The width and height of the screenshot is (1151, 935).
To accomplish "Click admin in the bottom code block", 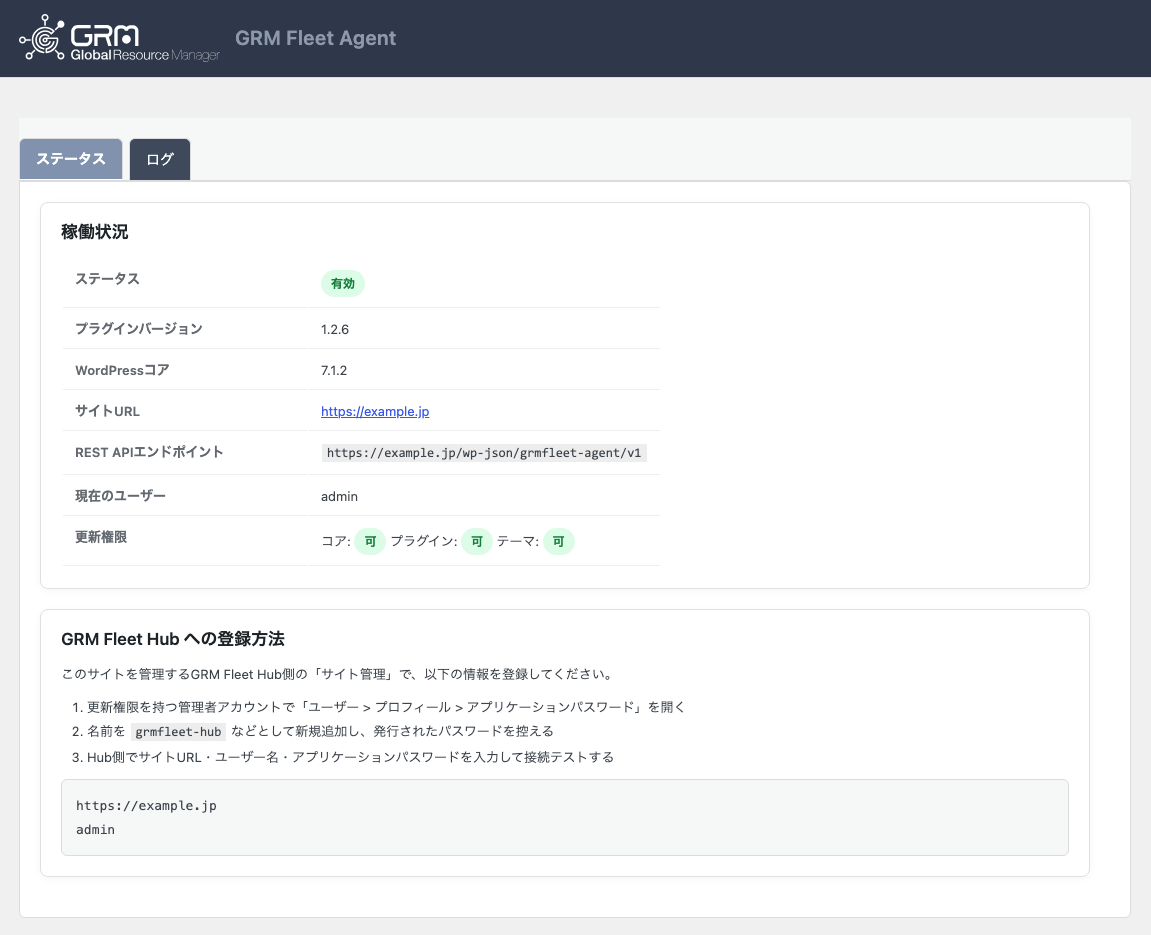I will click(95, 830).
